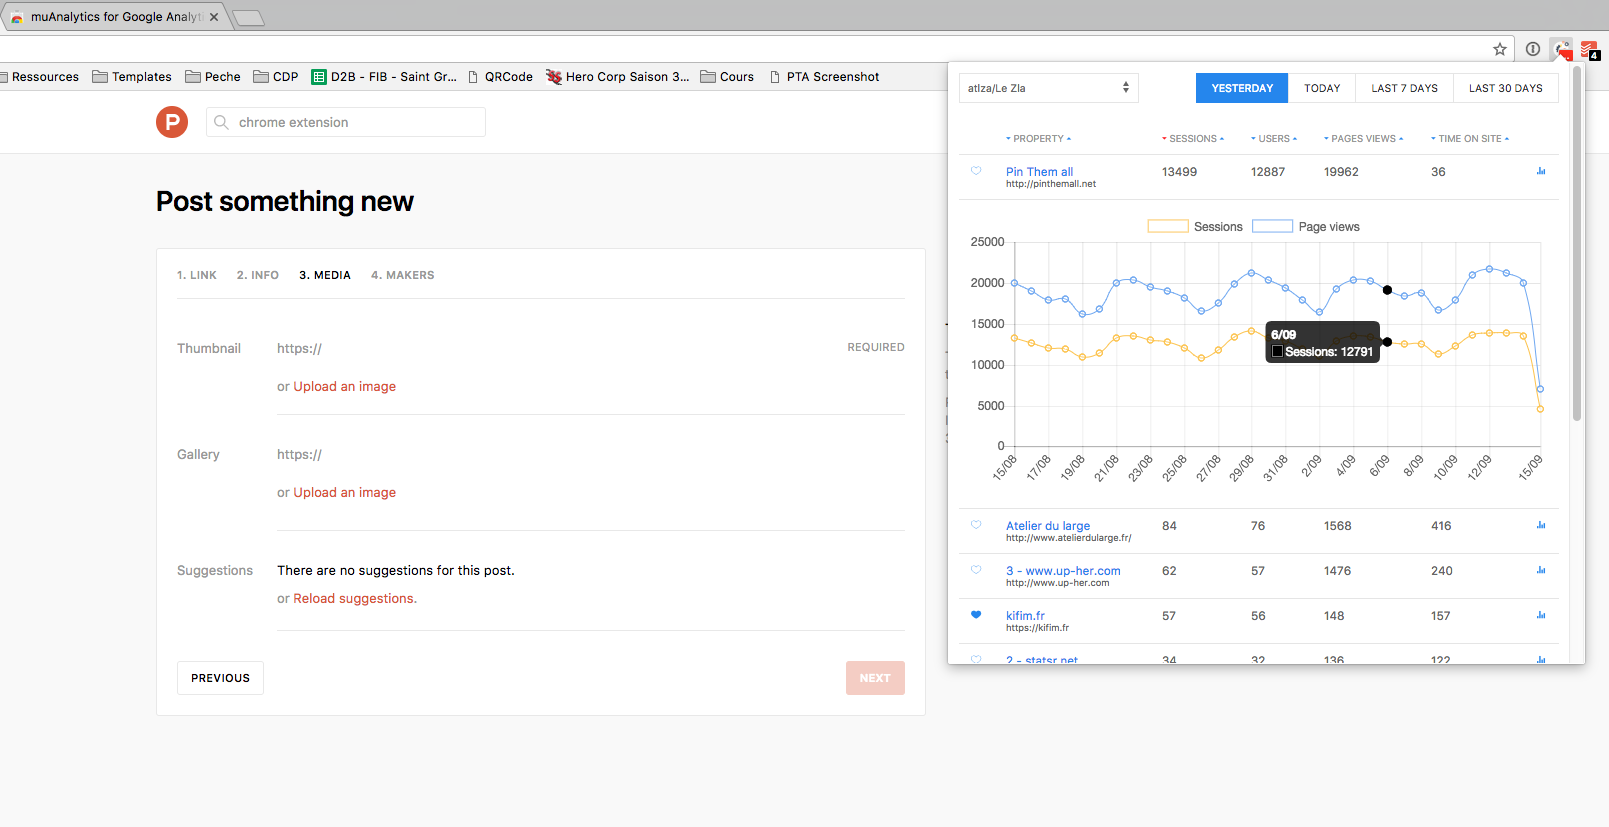Open the CDP bookmarks folder
The width and height of the screenshot is (1609, 827).
coord(276,77)
